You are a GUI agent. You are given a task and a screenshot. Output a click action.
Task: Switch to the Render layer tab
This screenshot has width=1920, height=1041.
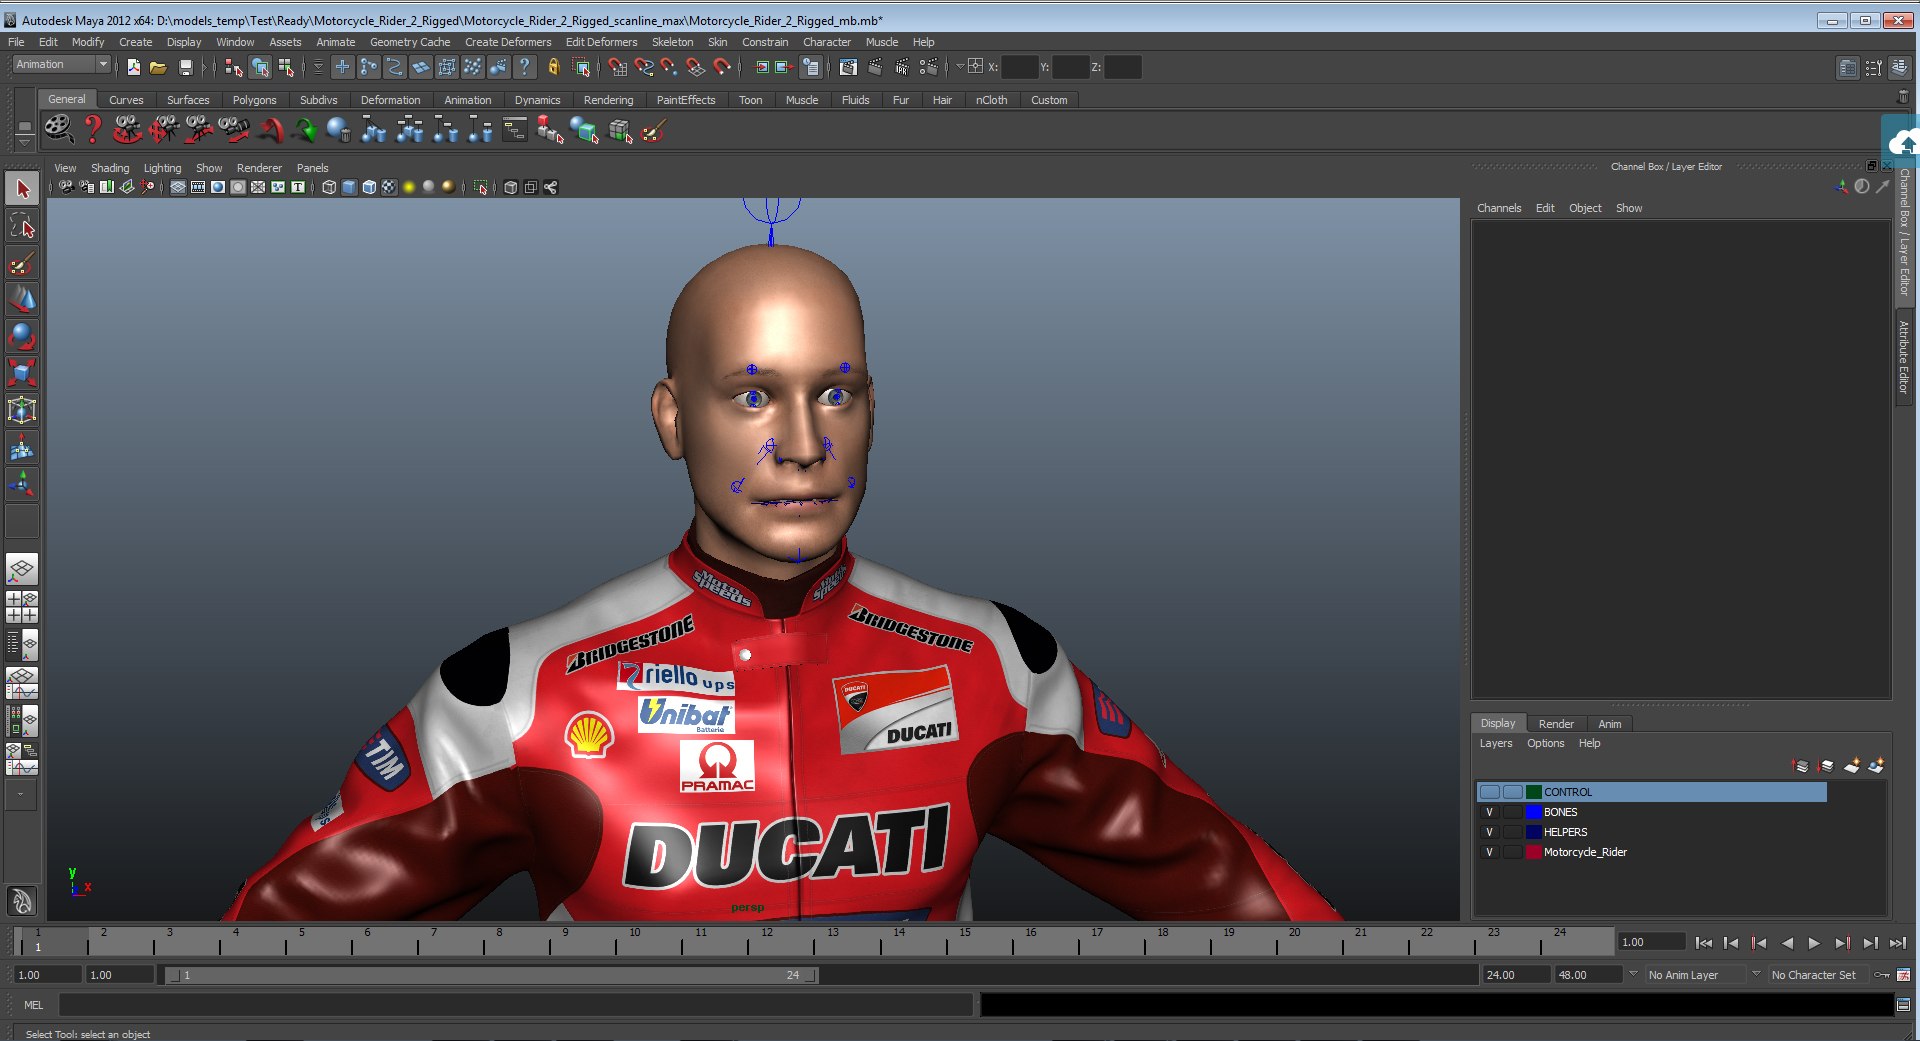click(x=1555, y=724)
